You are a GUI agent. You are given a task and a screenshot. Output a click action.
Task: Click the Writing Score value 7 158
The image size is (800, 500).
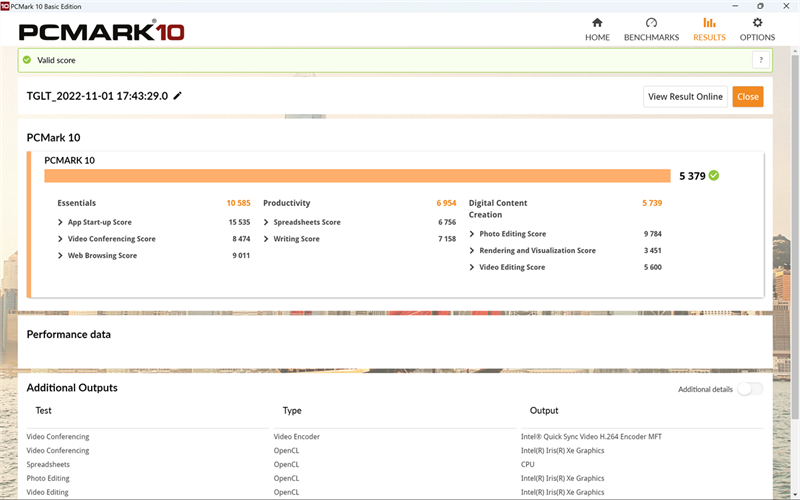pyautogui.click(x=447, y=239)
